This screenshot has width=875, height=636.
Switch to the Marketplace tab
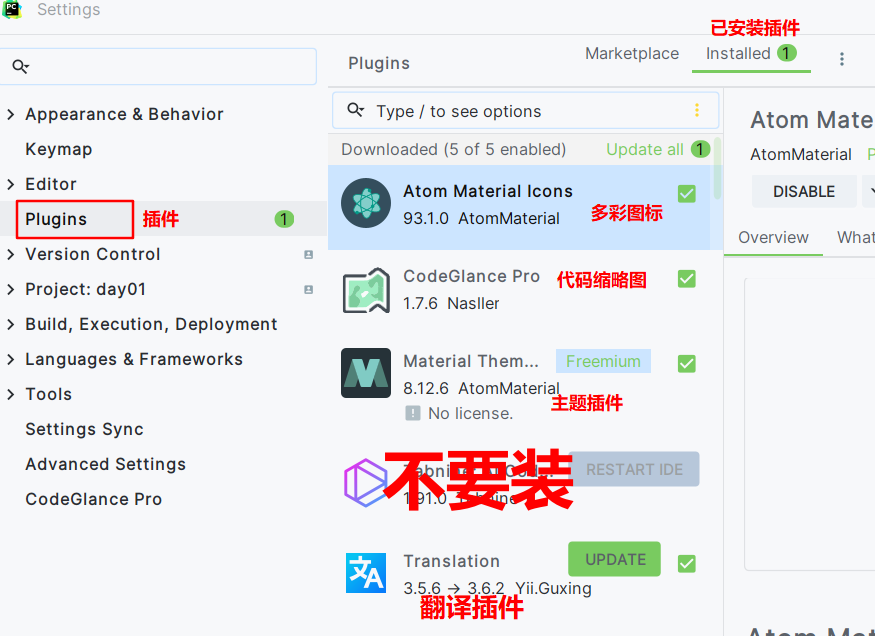pos(632,54)
